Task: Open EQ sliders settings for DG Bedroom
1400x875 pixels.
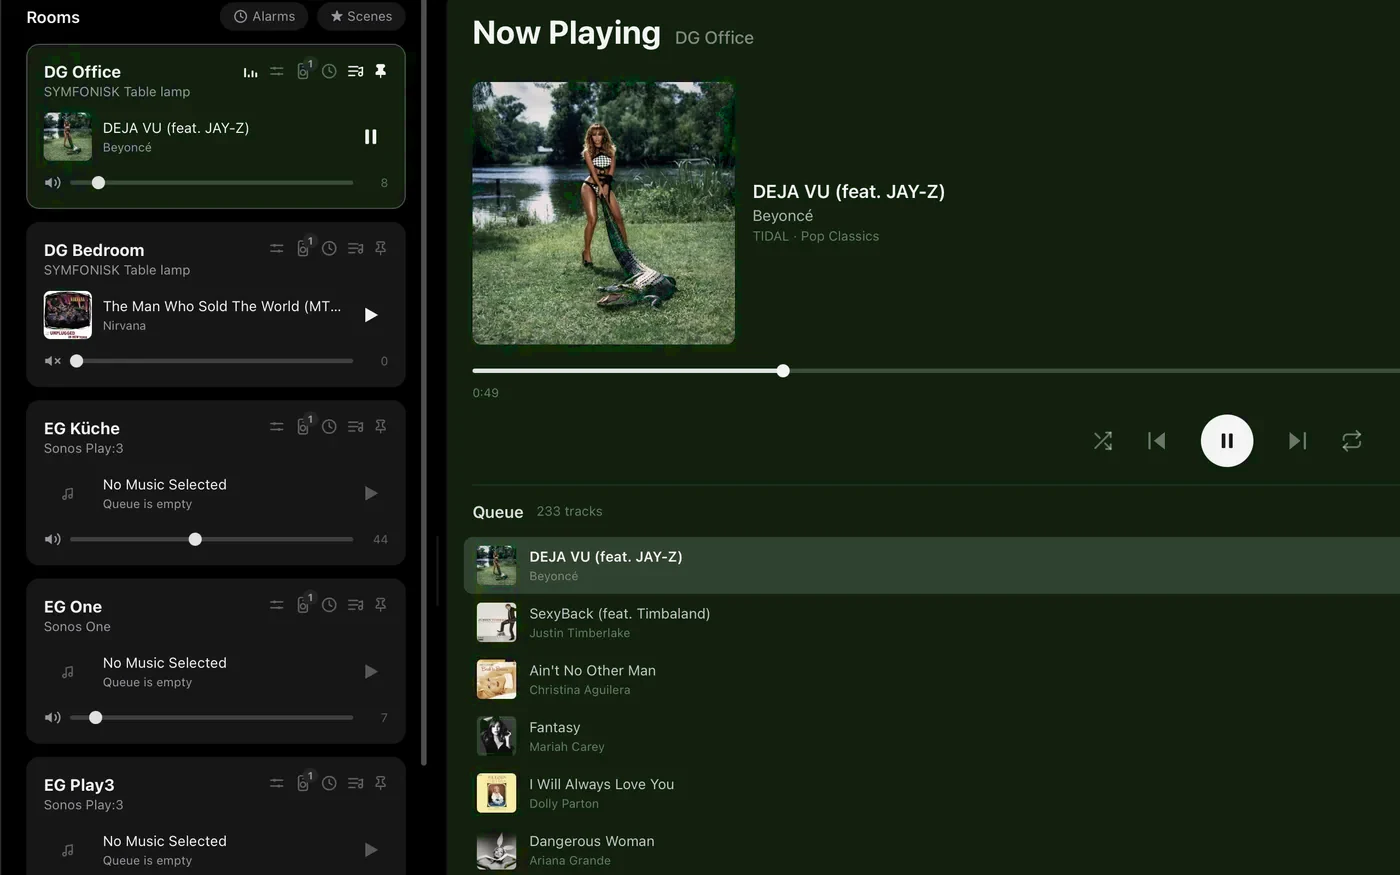Action: 276,248
